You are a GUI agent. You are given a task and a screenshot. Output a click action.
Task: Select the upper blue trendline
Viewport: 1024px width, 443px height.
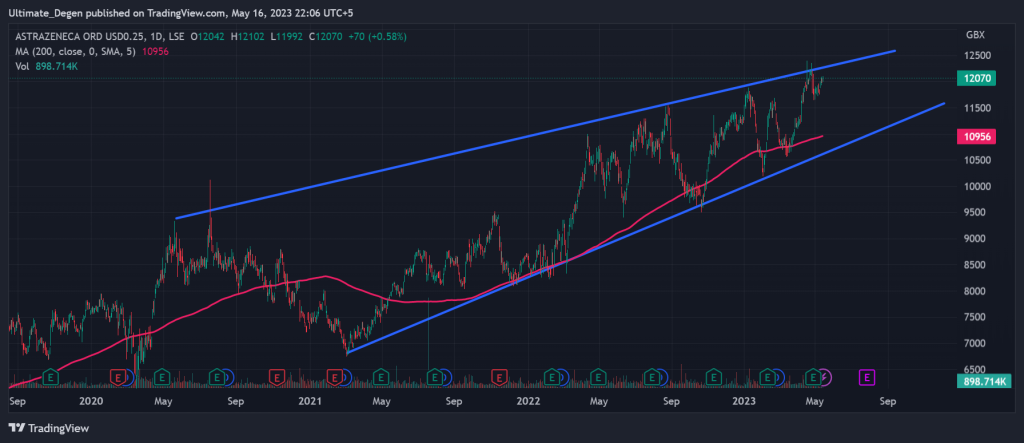tap(536, 134)
